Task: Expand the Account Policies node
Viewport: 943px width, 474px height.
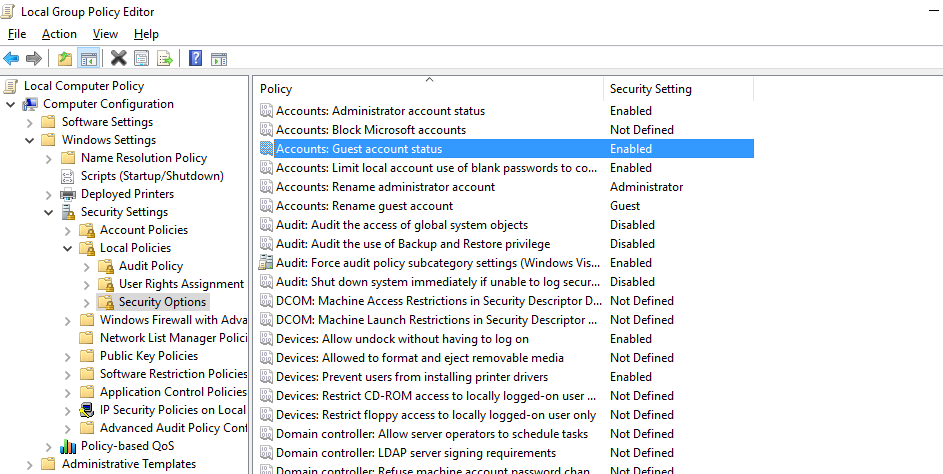Action: click(67, 230)
